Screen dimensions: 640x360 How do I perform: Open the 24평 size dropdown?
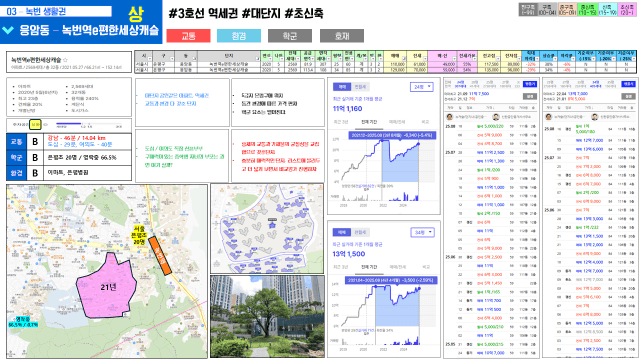422,87
